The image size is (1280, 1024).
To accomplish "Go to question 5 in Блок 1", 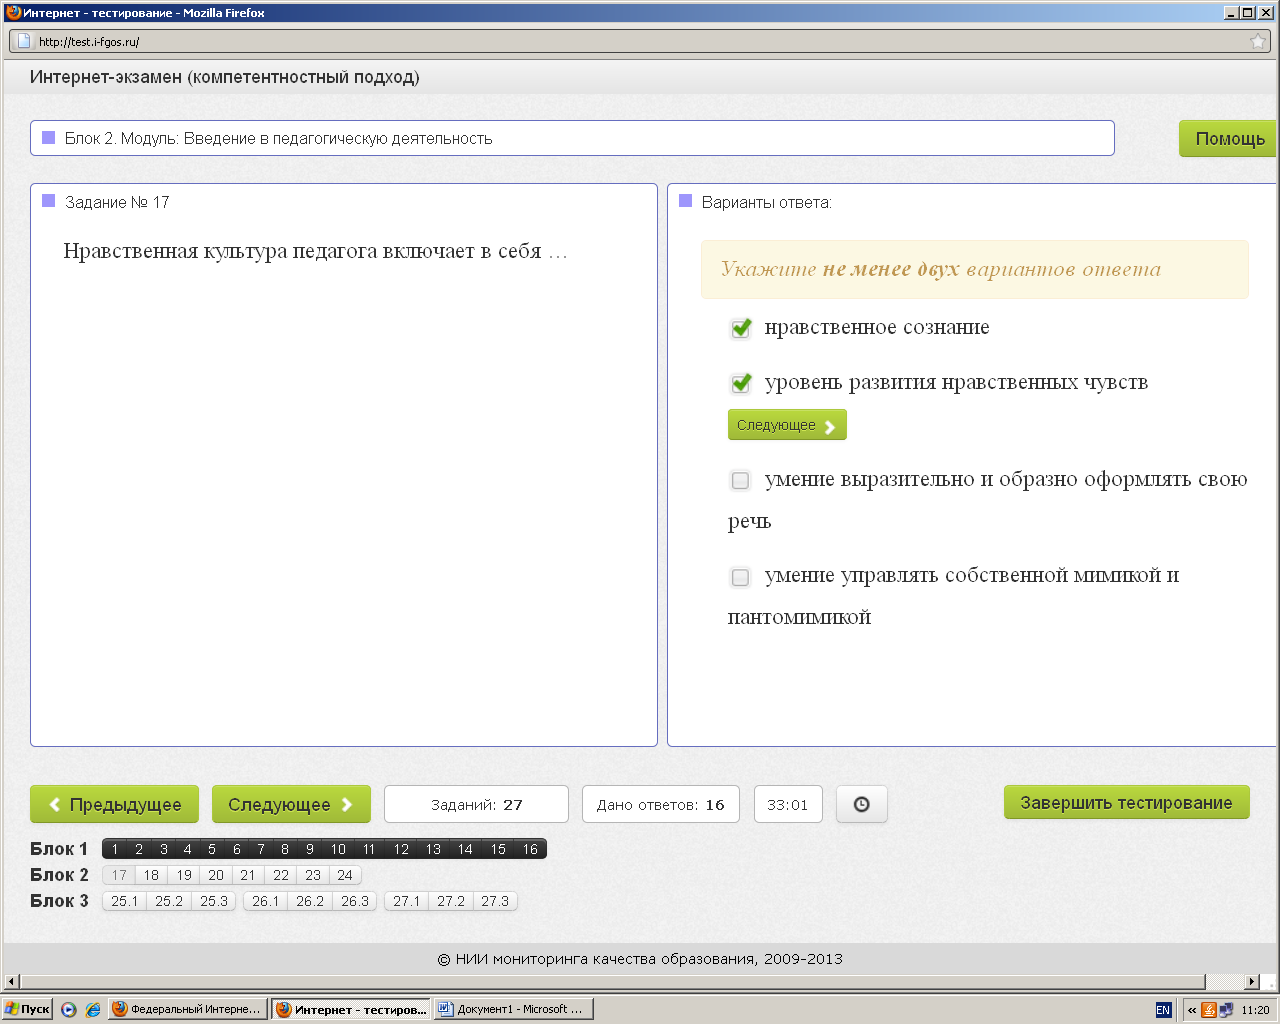I will 212,849.
